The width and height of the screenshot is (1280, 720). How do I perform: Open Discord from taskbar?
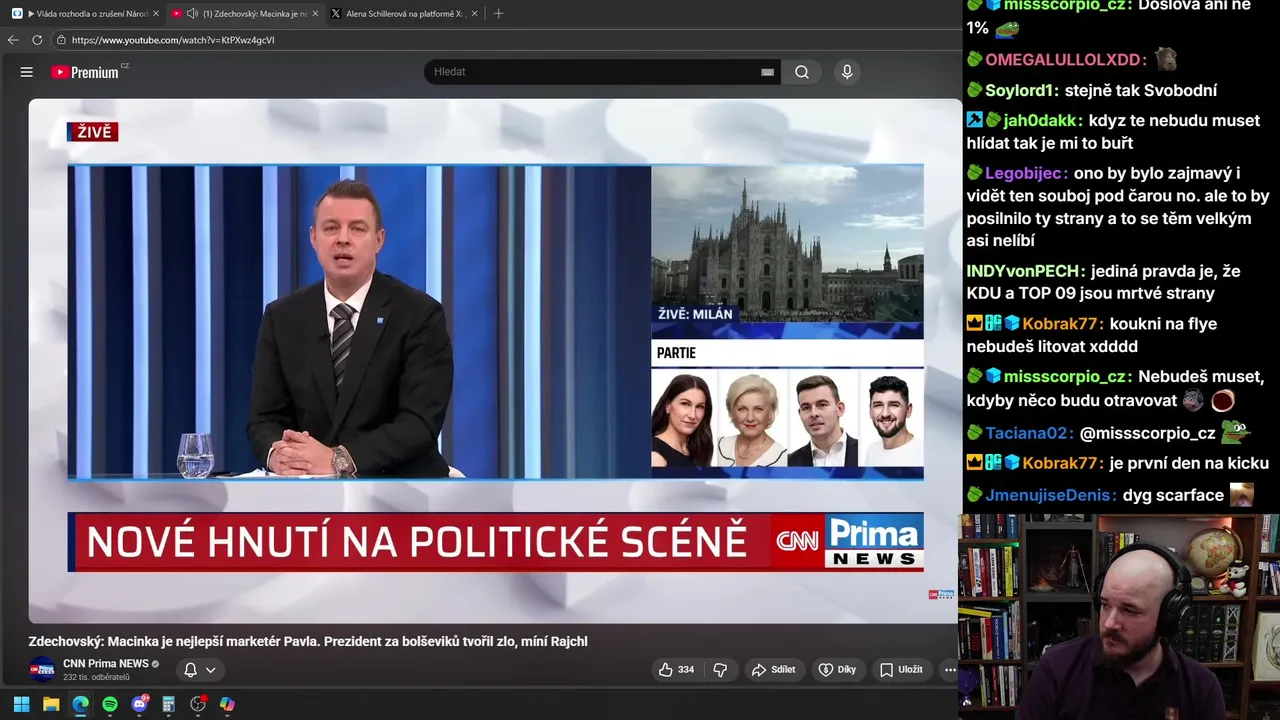(139, 704)
